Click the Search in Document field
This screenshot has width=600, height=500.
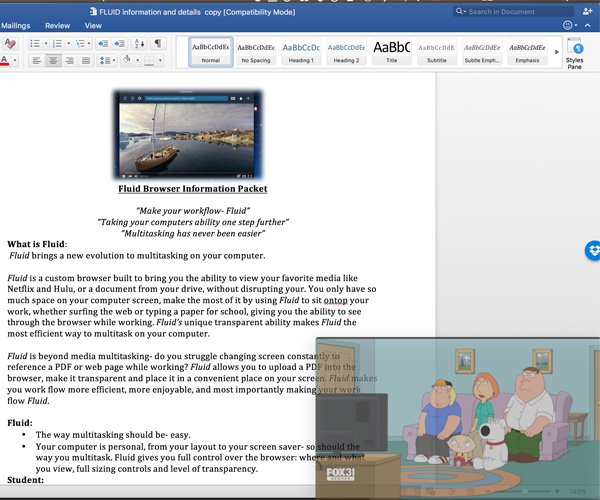click(513, 11)
